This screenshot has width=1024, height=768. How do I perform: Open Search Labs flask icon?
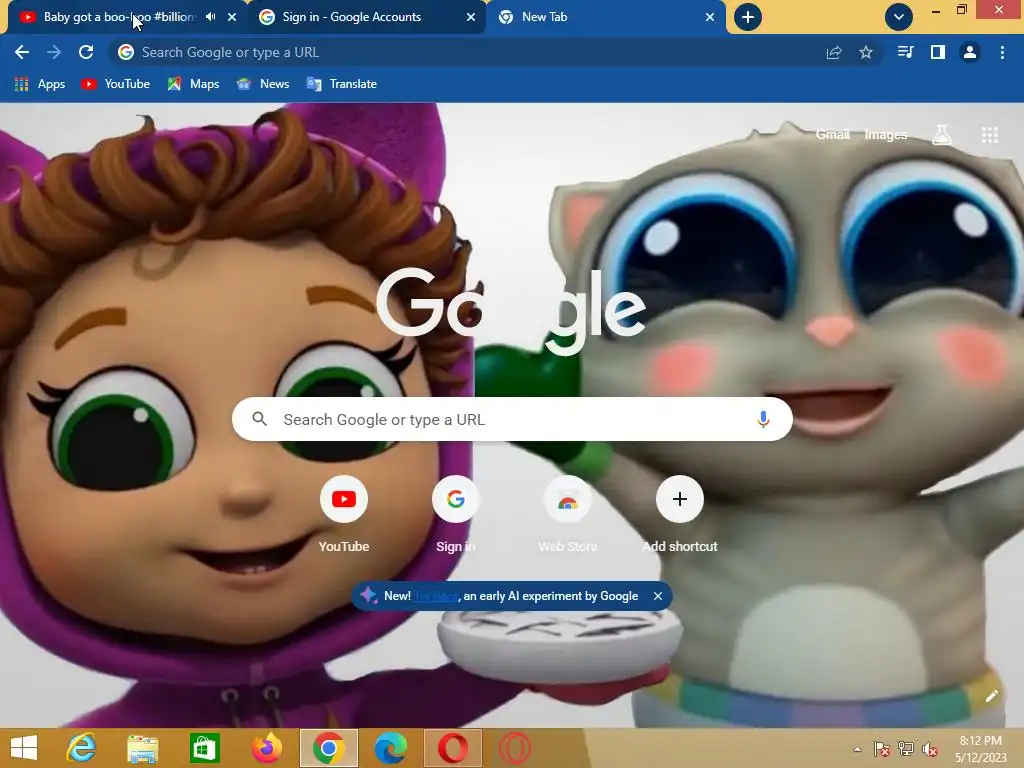point(941,135)
